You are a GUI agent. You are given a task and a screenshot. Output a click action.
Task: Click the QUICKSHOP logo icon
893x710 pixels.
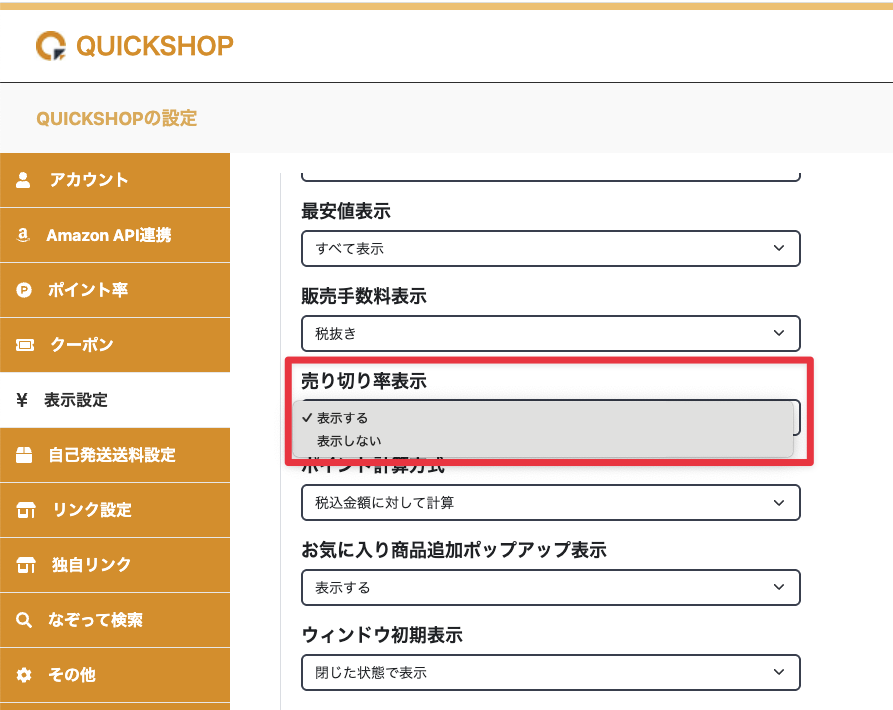point(50,45)
